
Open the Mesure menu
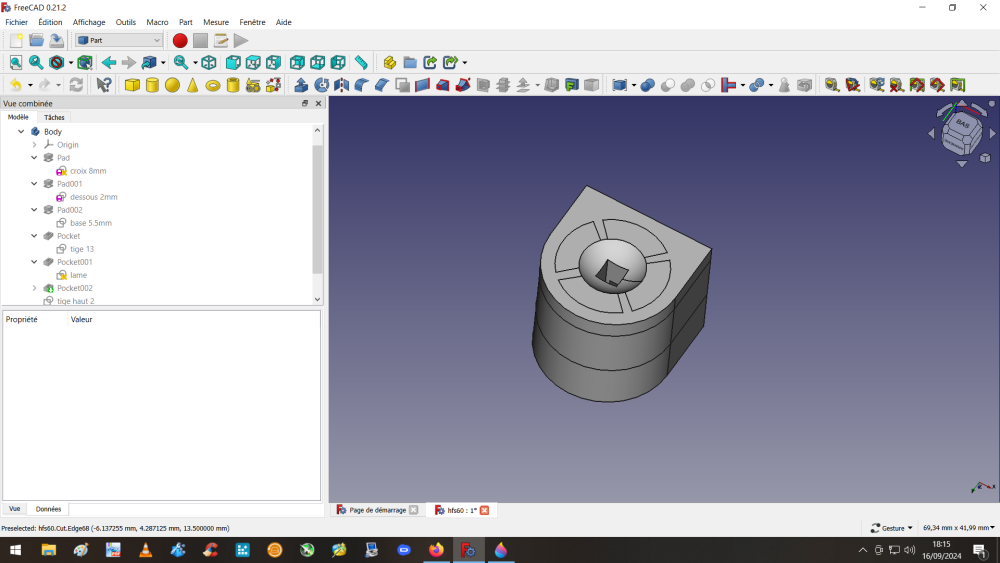(216, 22)
